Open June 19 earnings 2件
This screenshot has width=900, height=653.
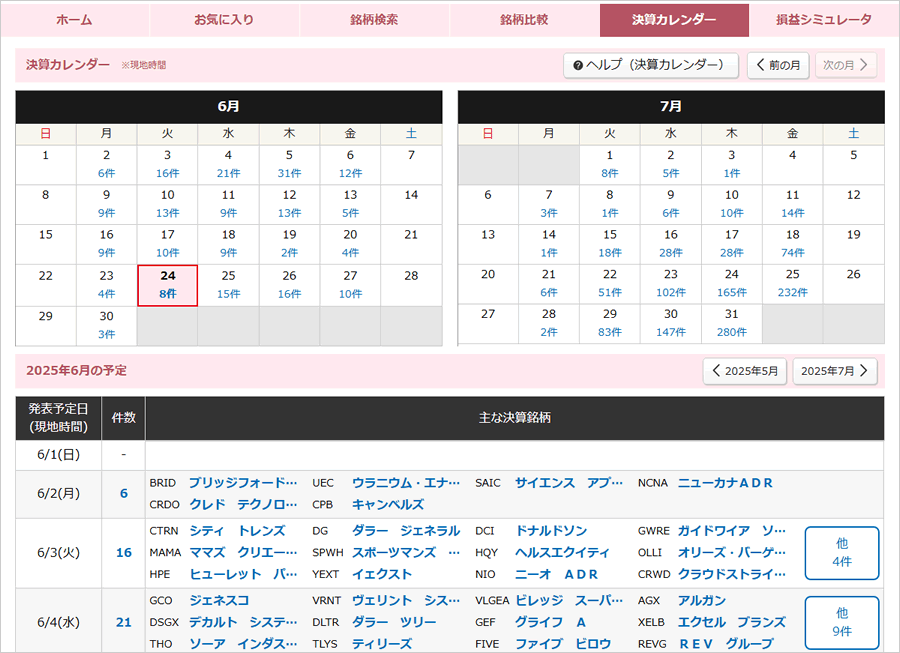(x=289, y=252)
